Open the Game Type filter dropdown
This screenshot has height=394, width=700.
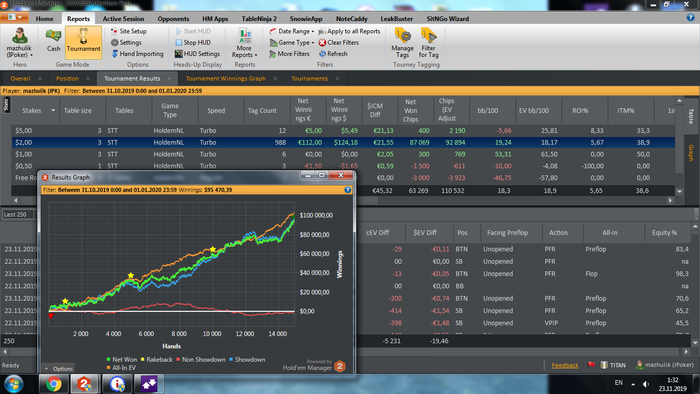click(292, 42)
